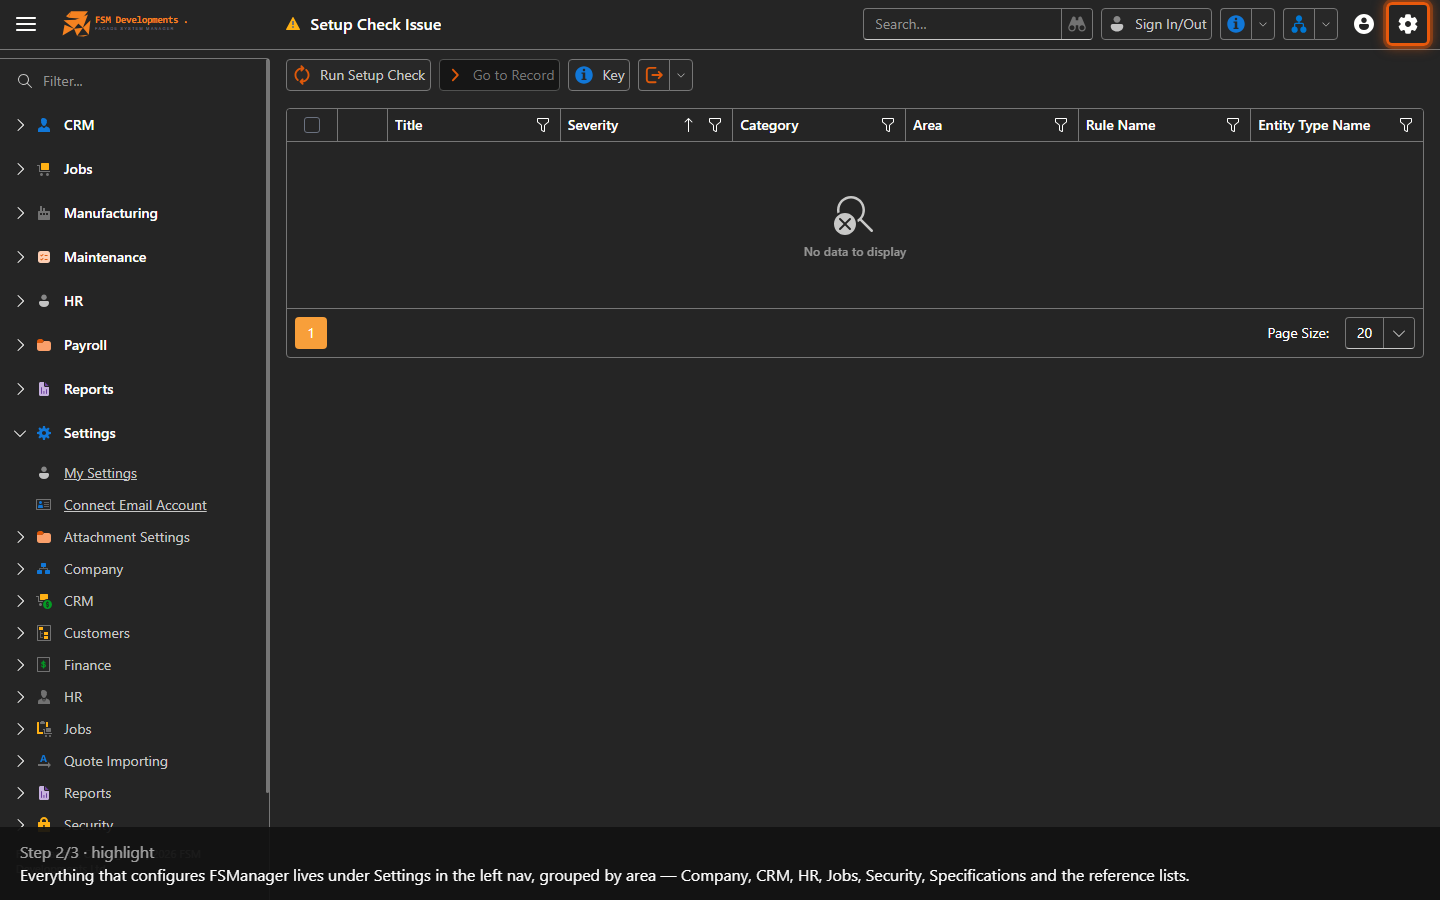Open Finance in Settings tree
Screen dimensions: 1440x900
tap(87, 665)
